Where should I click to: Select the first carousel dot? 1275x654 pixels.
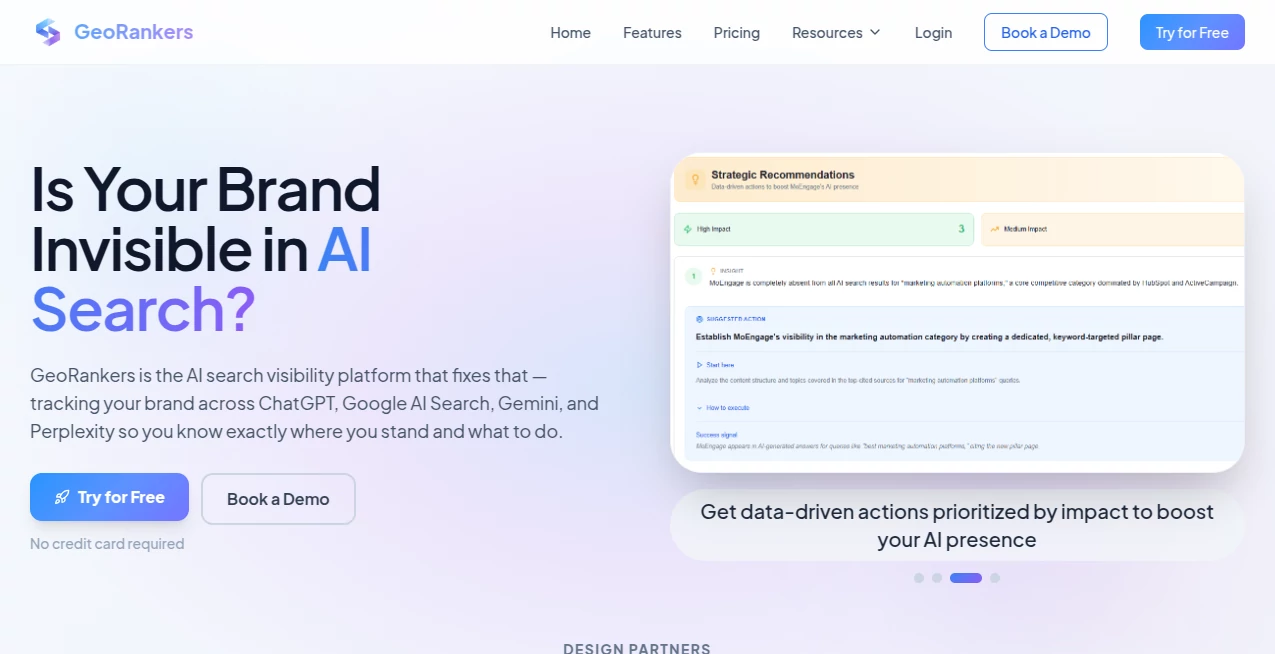pyautogui.click(x=919, y=578)
